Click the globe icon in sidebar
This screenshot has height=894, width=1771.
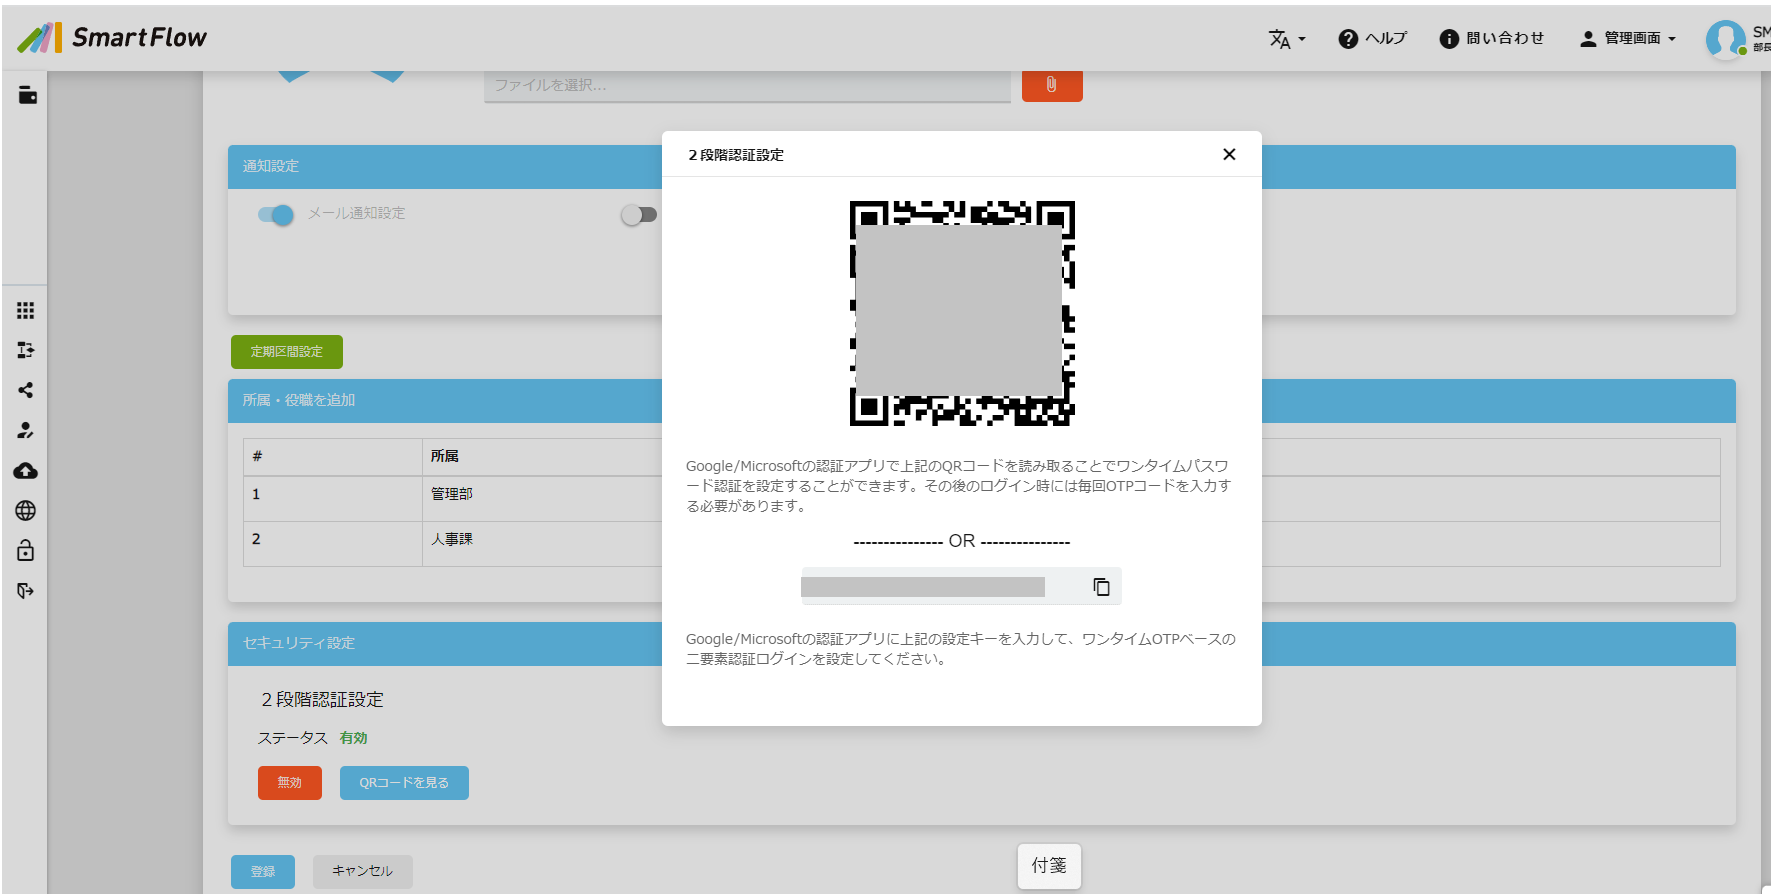pos(26,510)
